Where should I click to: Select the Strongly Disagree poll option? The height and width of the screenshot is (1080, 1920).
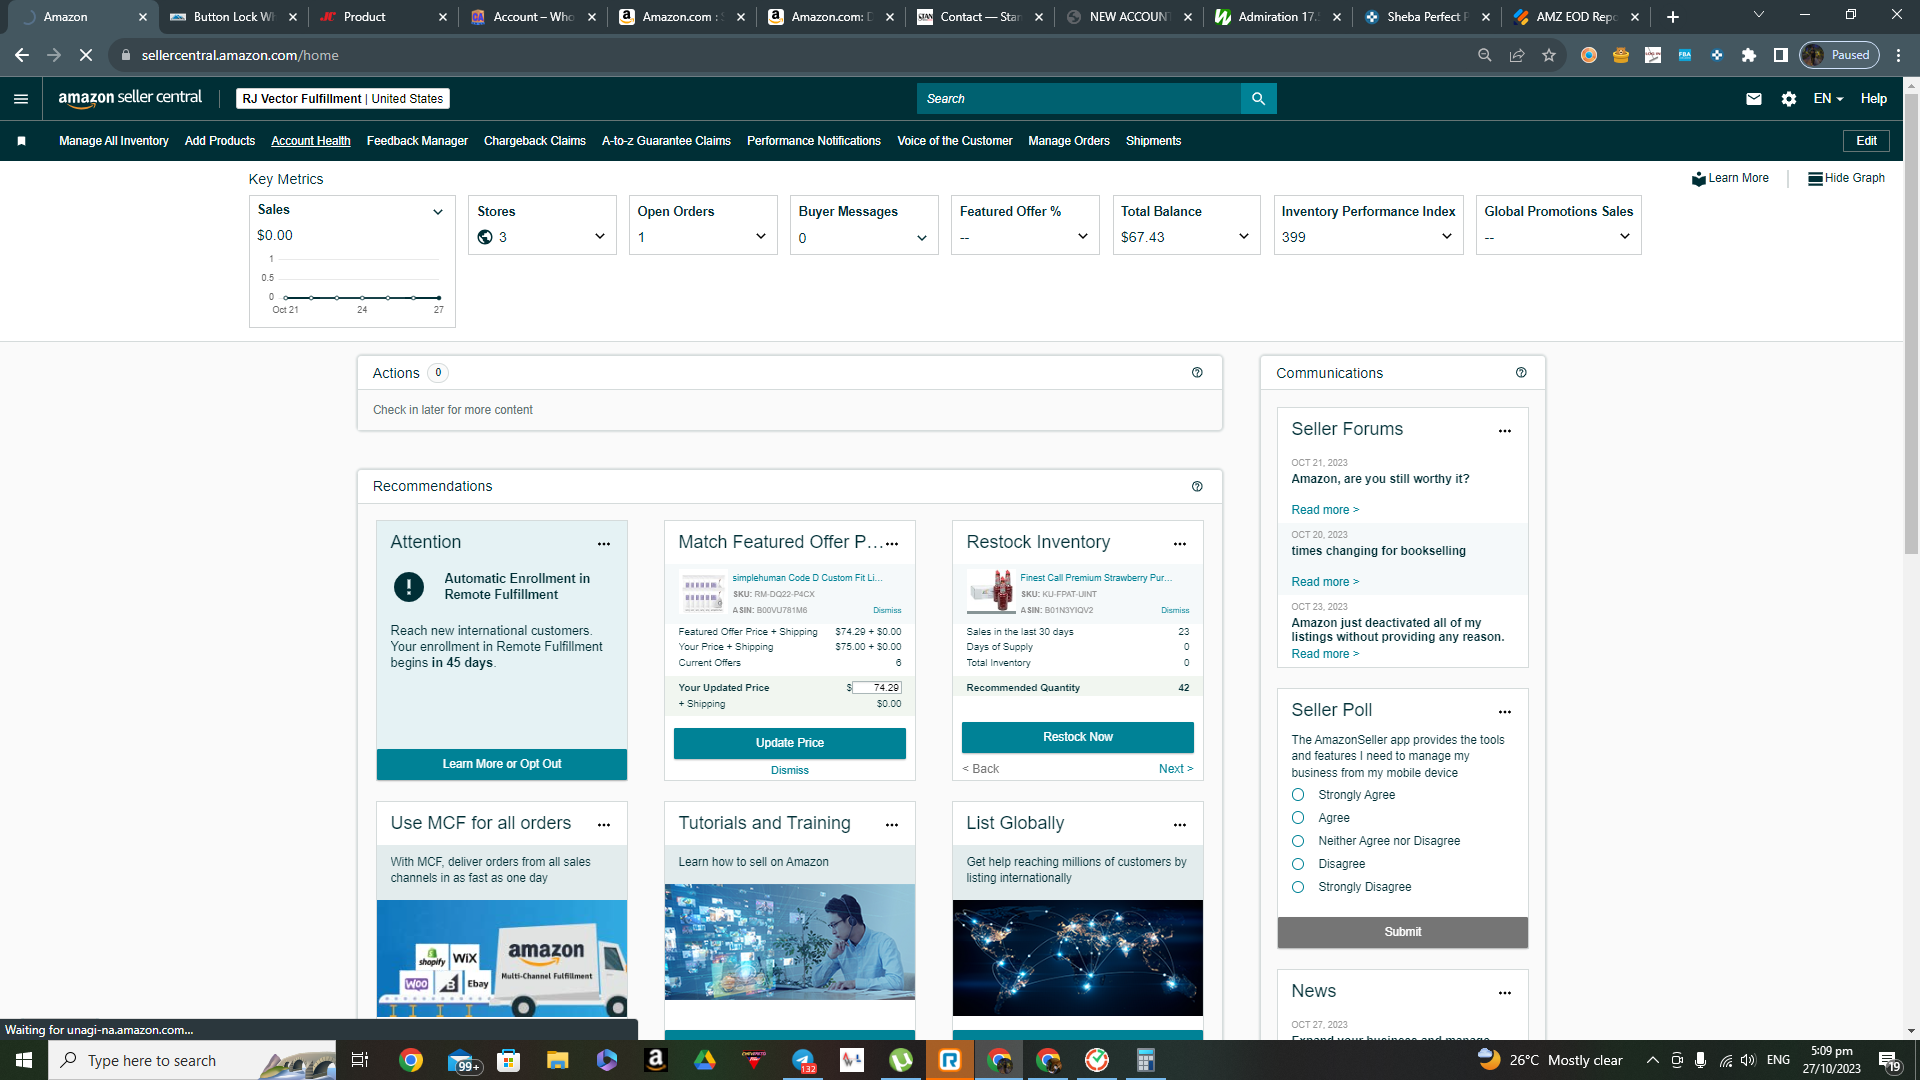tap(1298, 887)
